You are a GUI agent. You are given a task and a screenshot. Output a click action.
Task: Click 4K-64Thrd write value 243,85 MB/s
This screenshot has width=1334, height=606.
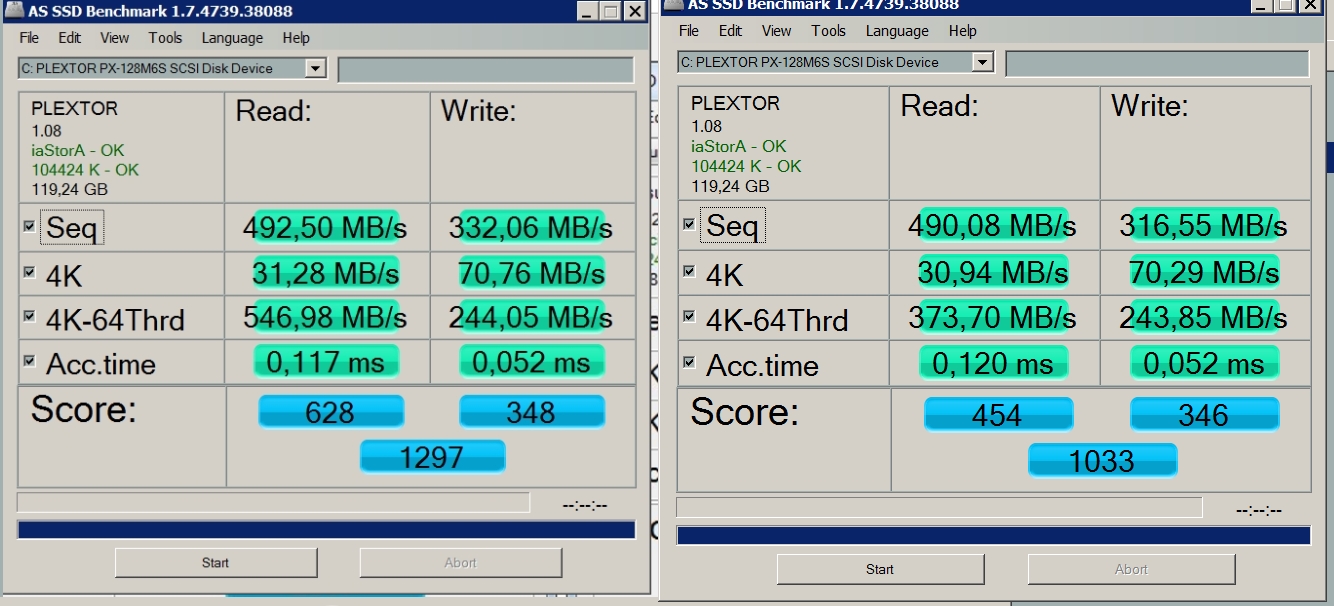tap(1203, 317)
